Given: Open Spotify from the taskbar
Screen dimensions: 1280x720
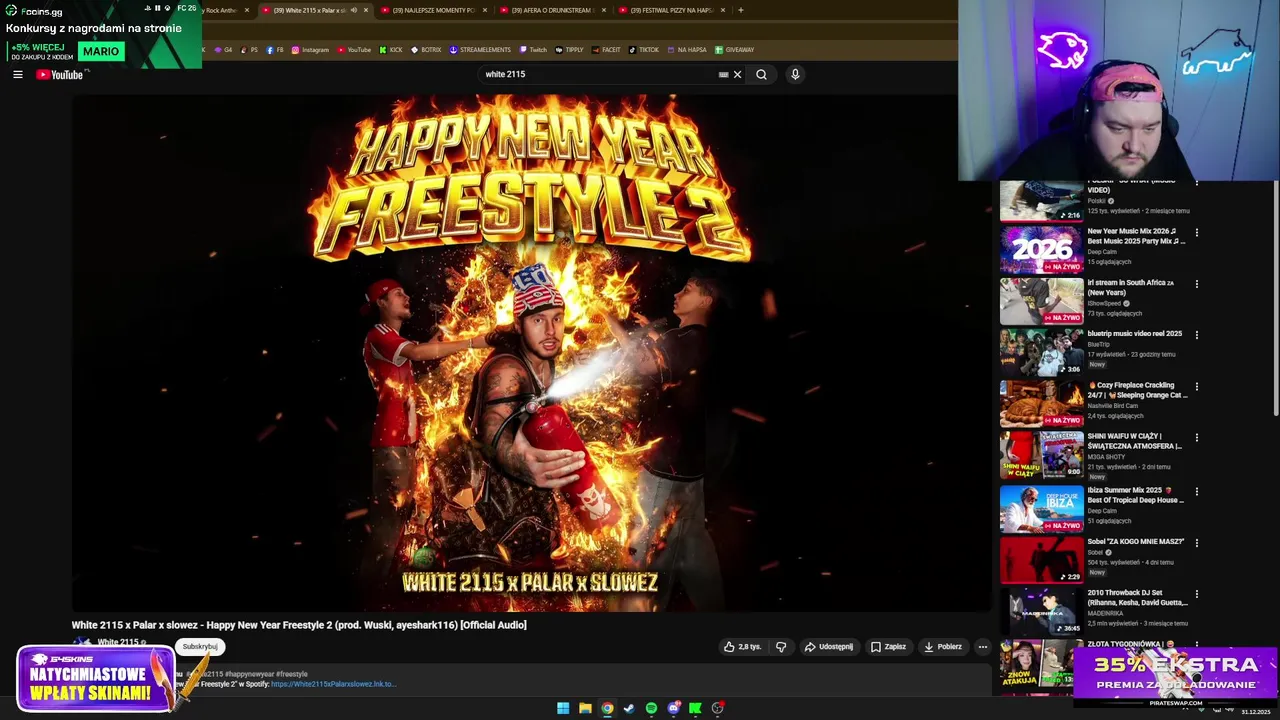Looking at the screenshot, I should coord(651,708).
